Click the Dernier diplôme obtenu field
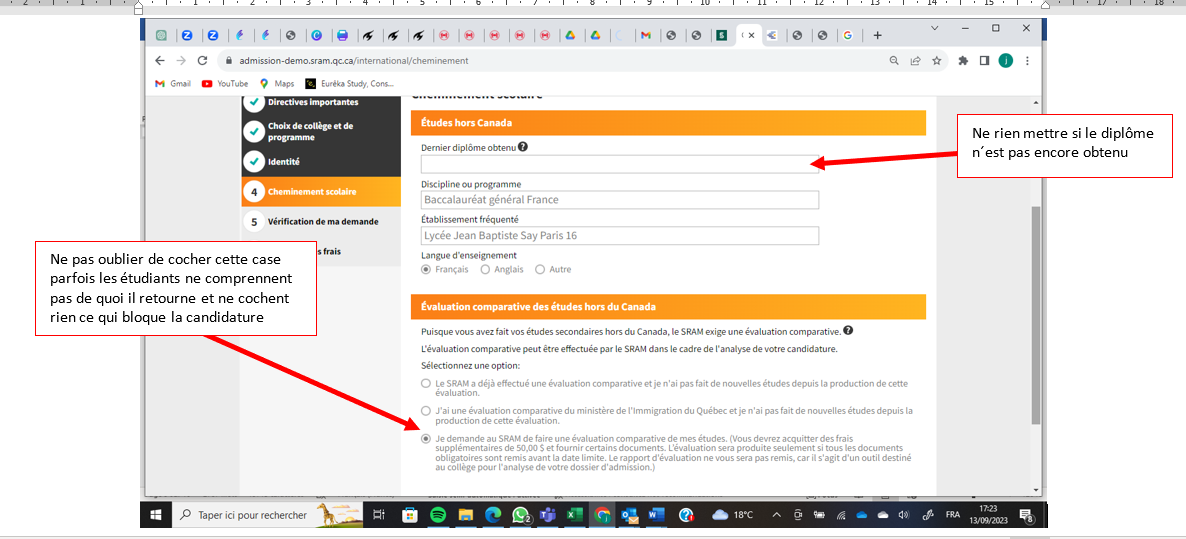The width and height of the screenshot is (1186, 539). pos(619,164)
